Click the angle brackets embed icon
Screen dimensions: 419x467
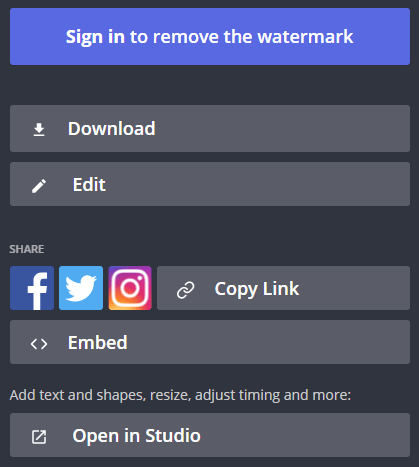(x=39, y=344)
